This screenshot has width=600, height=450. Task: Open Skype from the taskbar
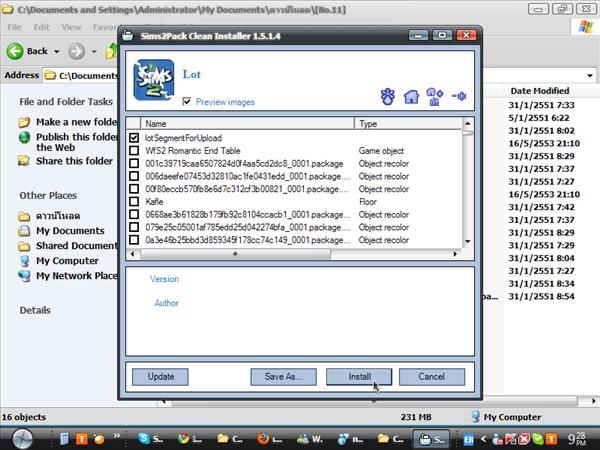(150, 439)
